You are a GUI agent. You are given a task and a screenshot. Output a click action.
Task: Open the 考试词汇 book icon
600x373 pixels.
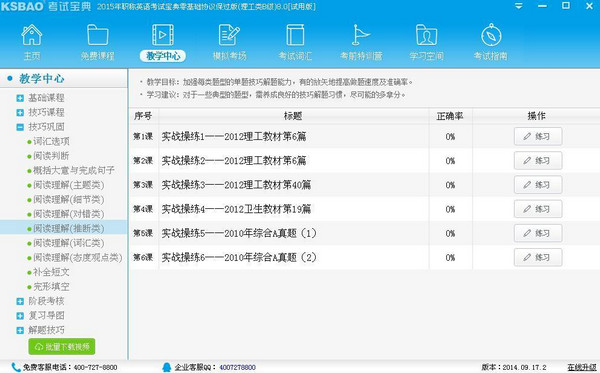point(295,35)
